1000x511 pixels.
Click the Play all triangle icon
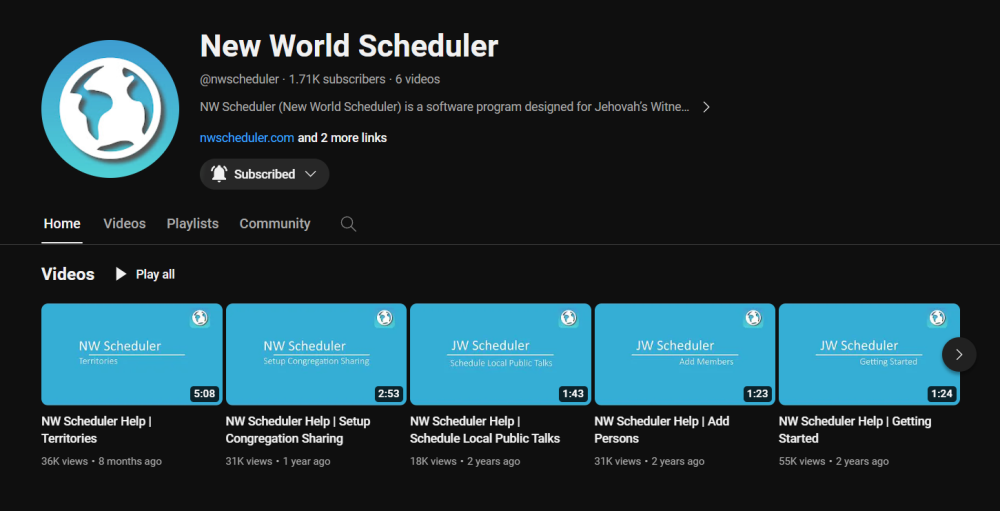click(x=121, y=274)
